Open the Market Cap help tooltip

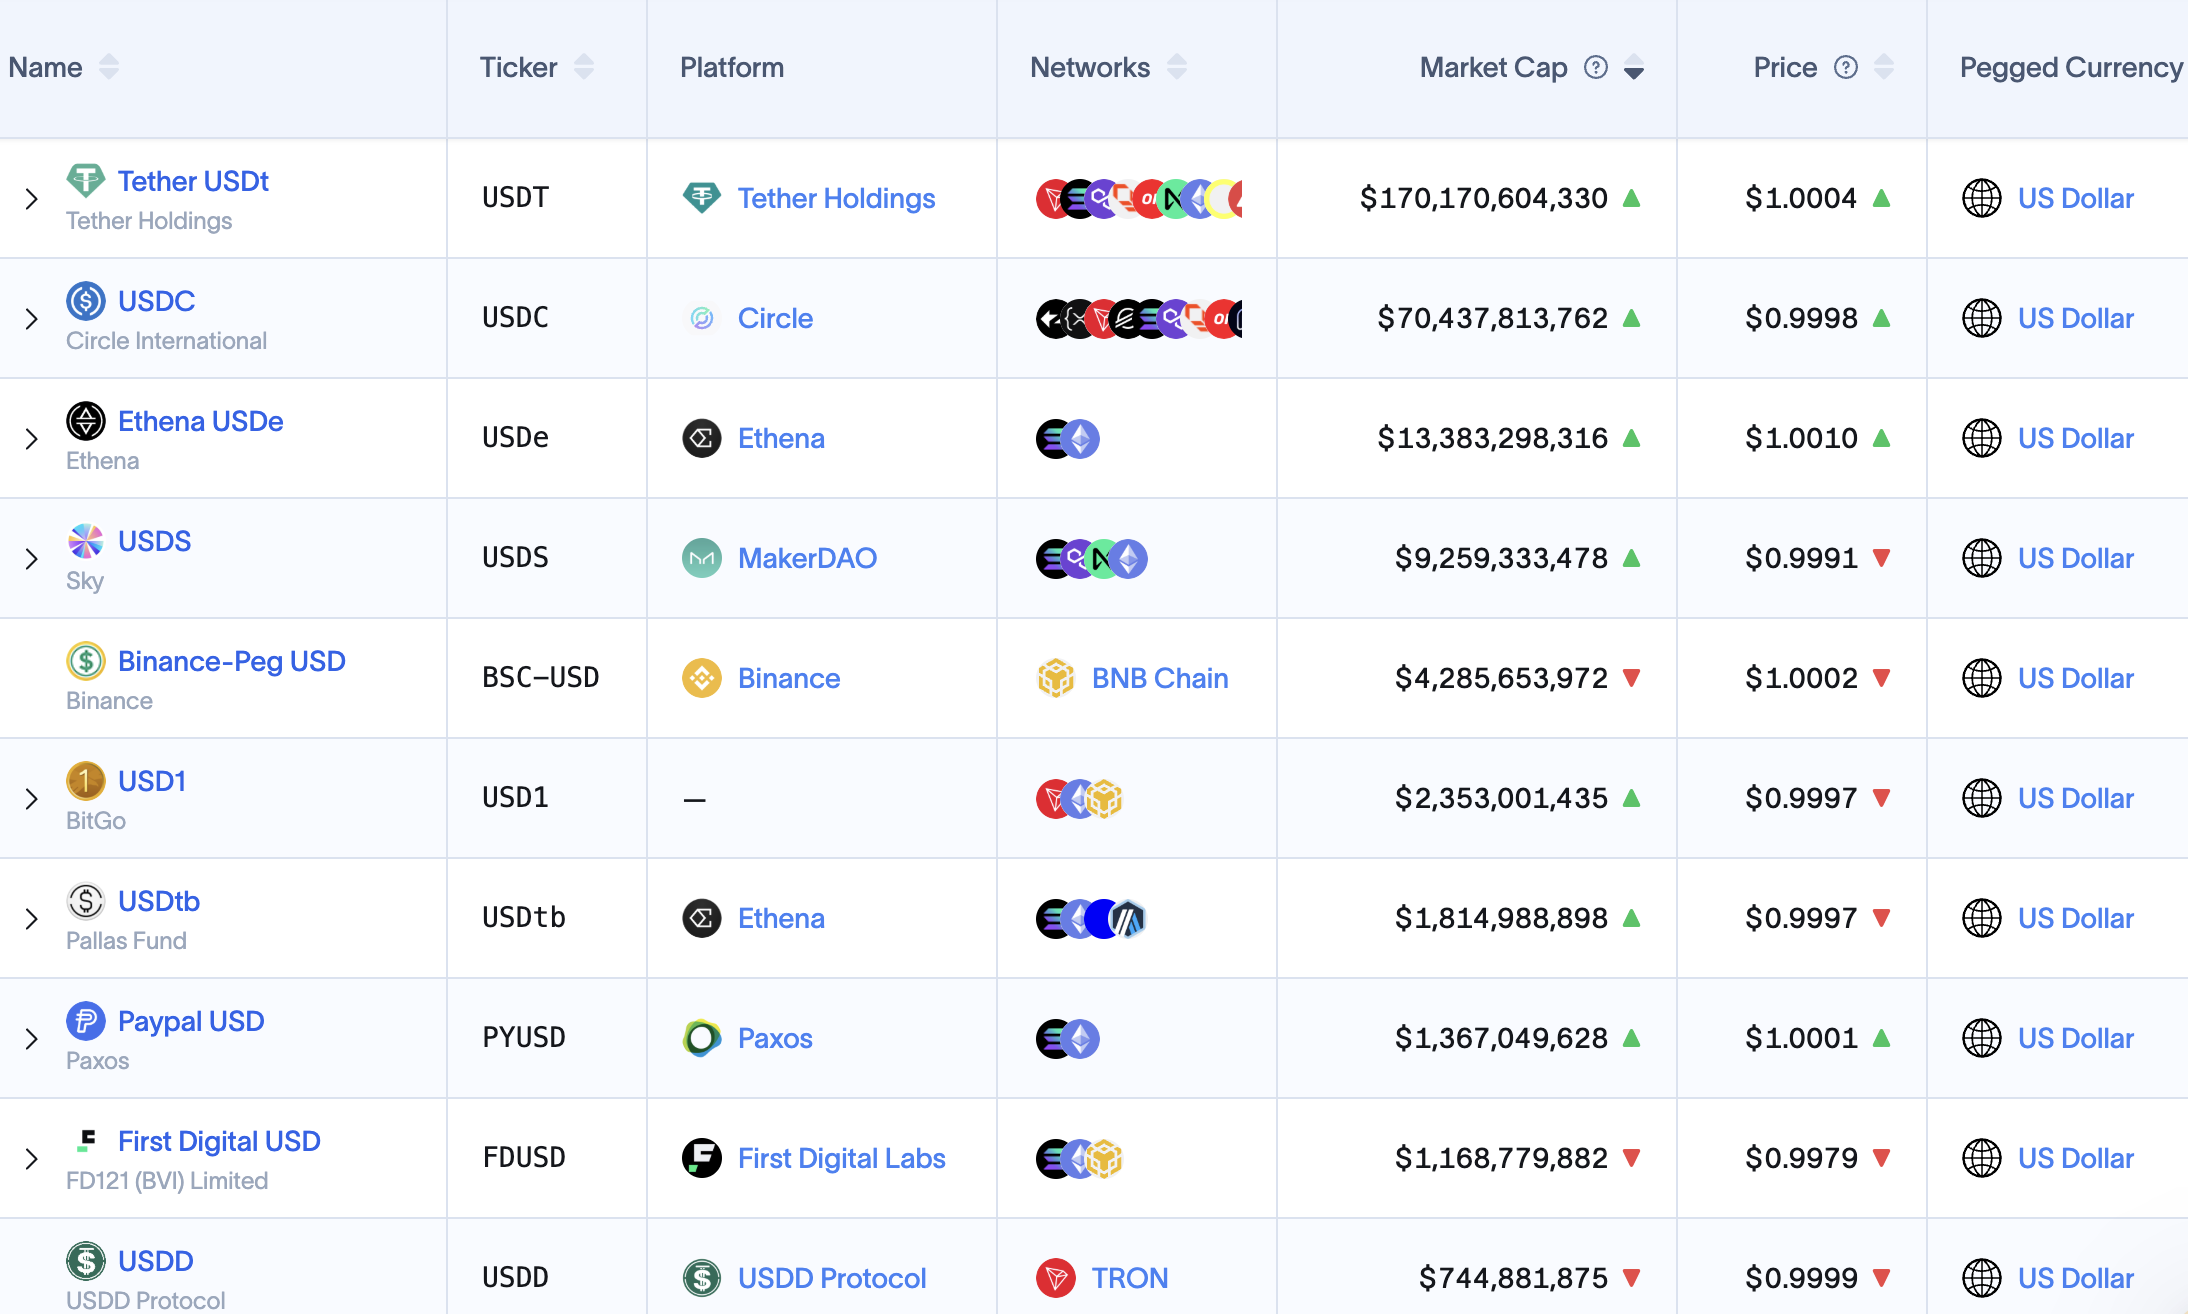(x=1595, y=67)
